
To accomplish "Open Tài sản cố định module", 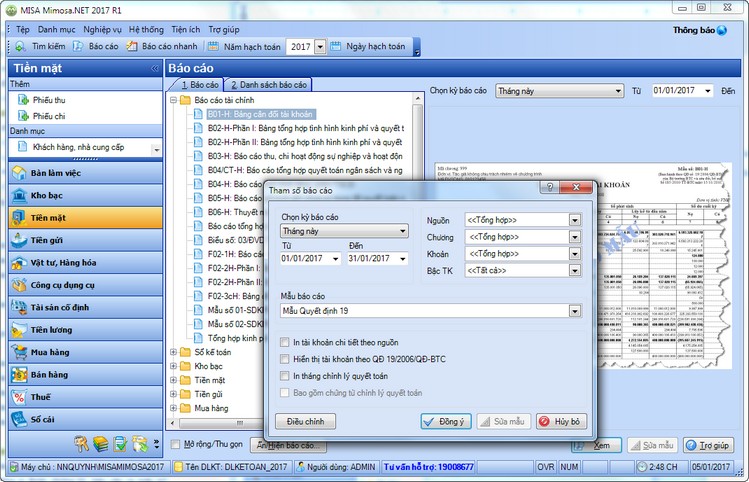I will click(86, 308).
